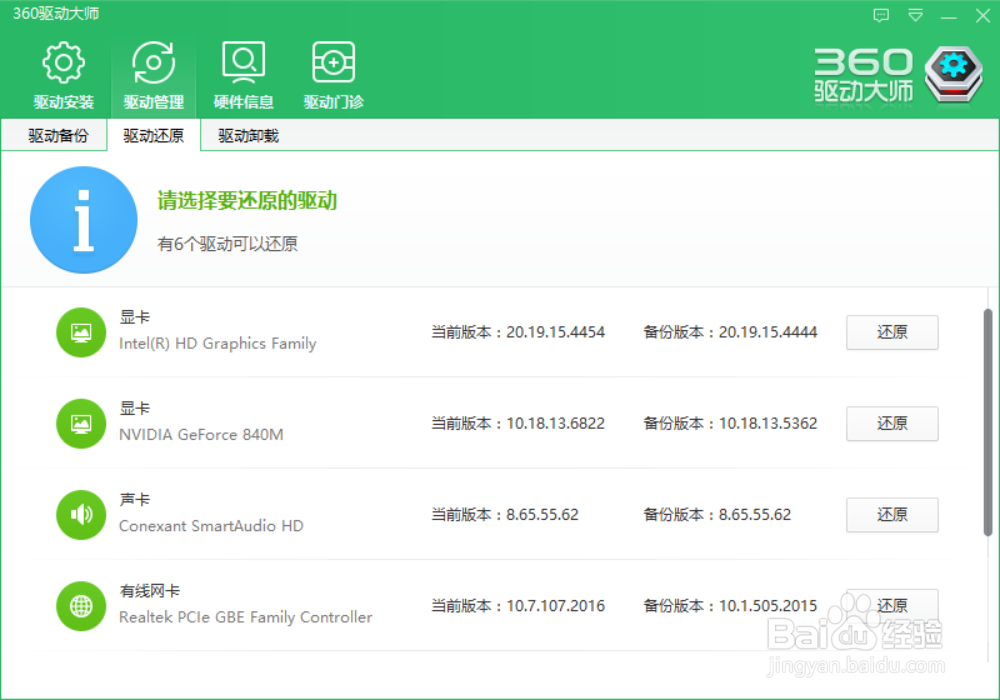Click the Intel HD Graphics display card icon

click(x=80, y=332)
